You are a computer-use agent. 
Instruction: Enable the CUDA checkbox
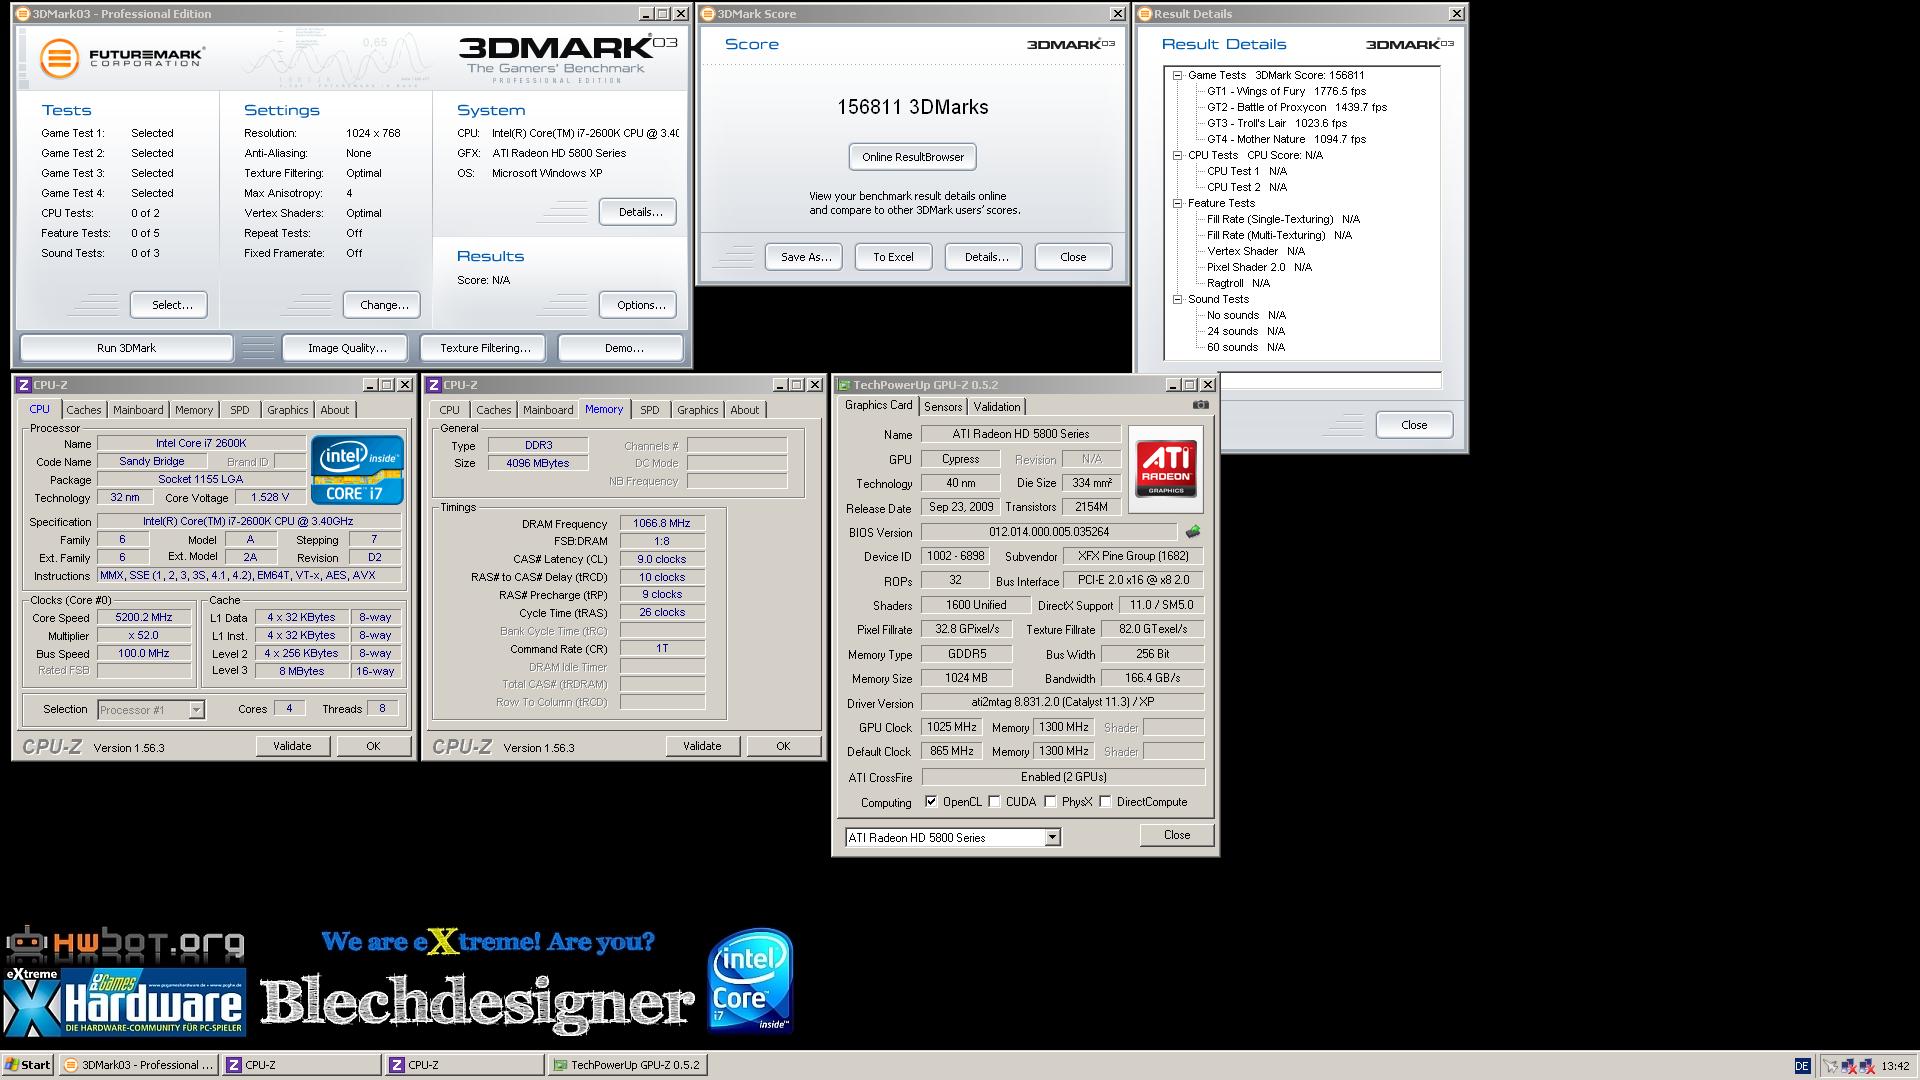click(994, 802)
